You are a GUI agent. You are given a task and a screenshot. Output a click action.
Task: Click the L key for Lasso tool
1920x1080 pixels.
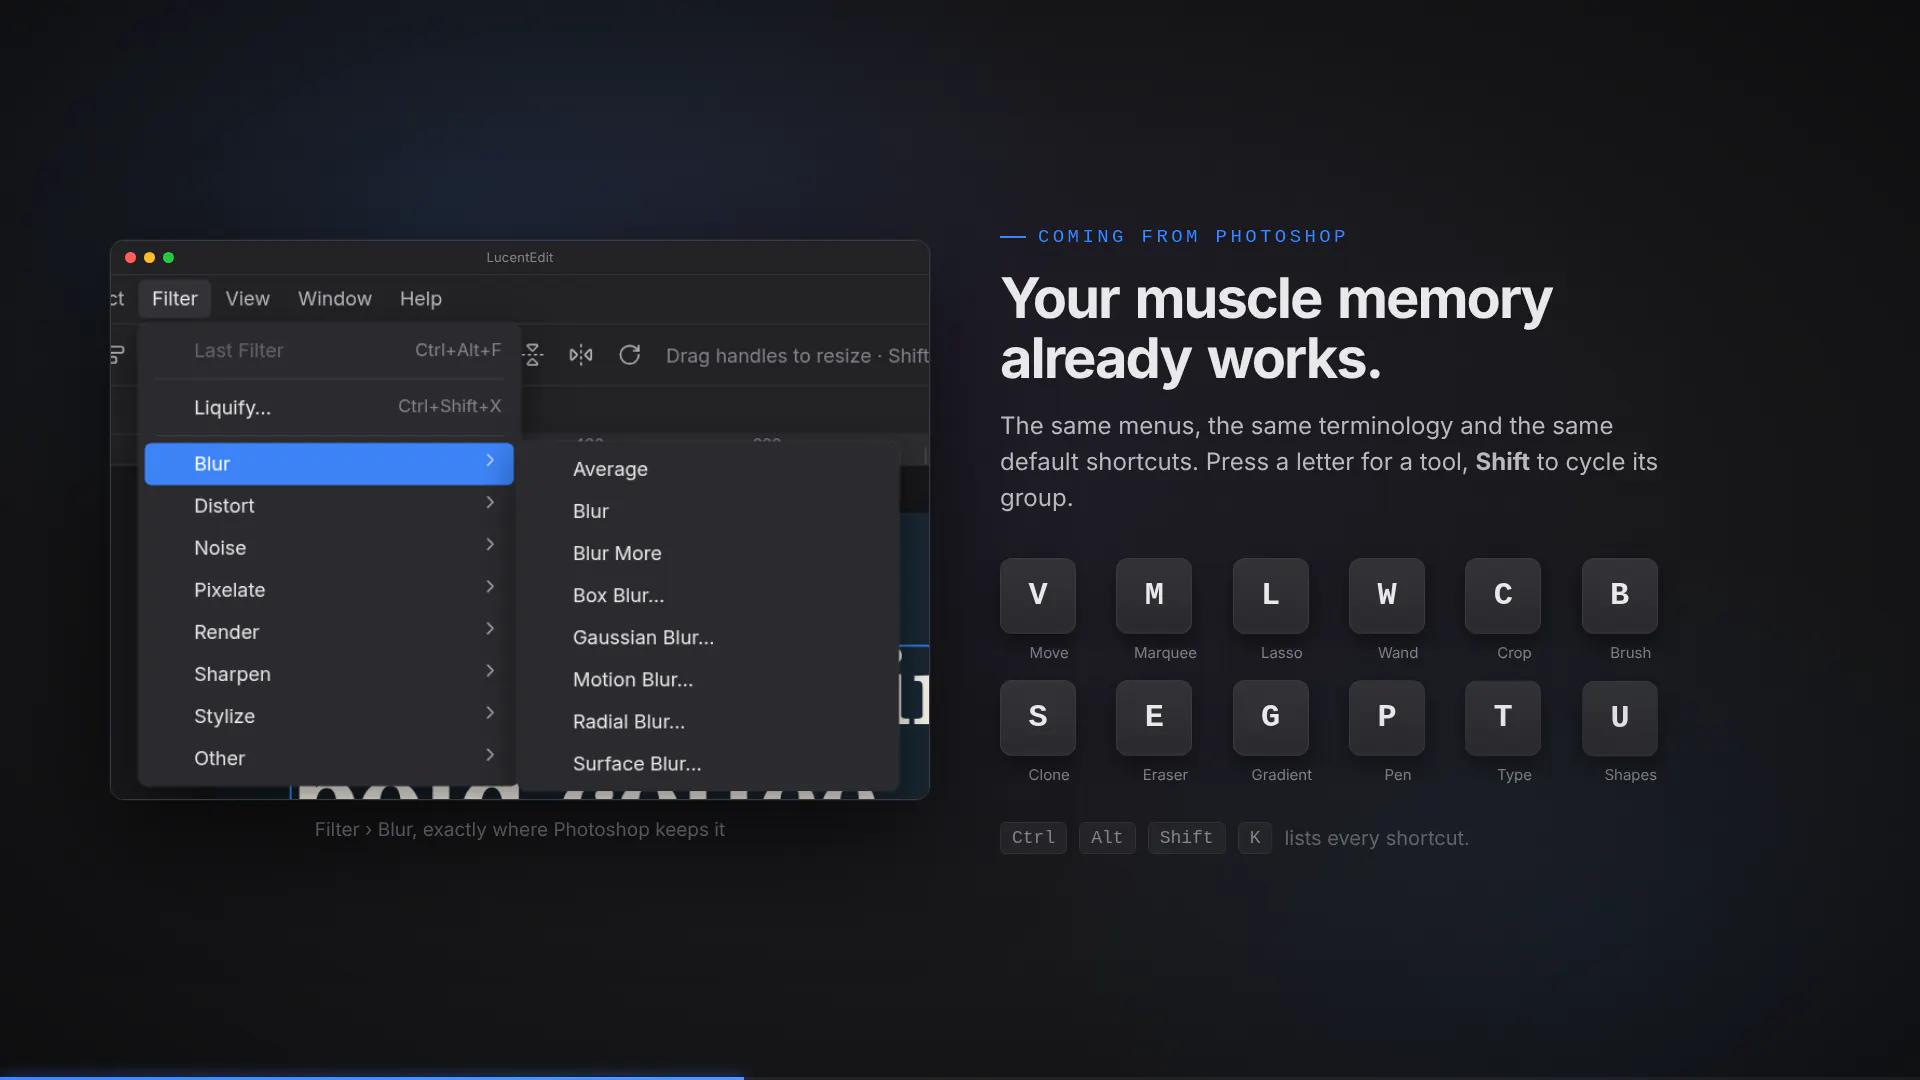tap(1270, 595)
